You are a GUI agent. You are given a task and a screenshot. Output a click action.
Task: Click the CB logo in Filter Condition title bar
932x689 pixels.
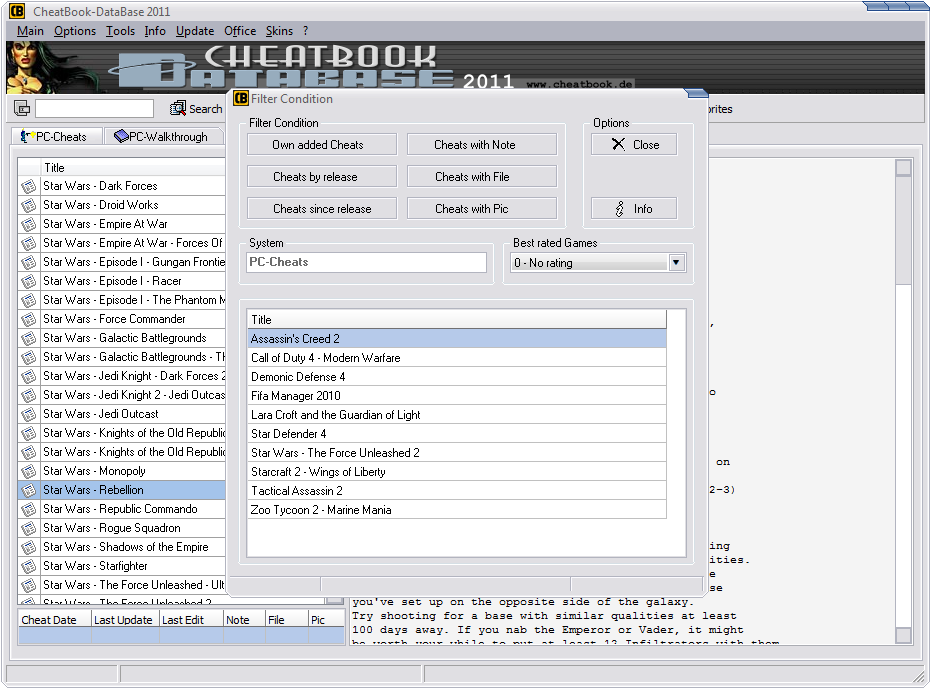(241, 99)
